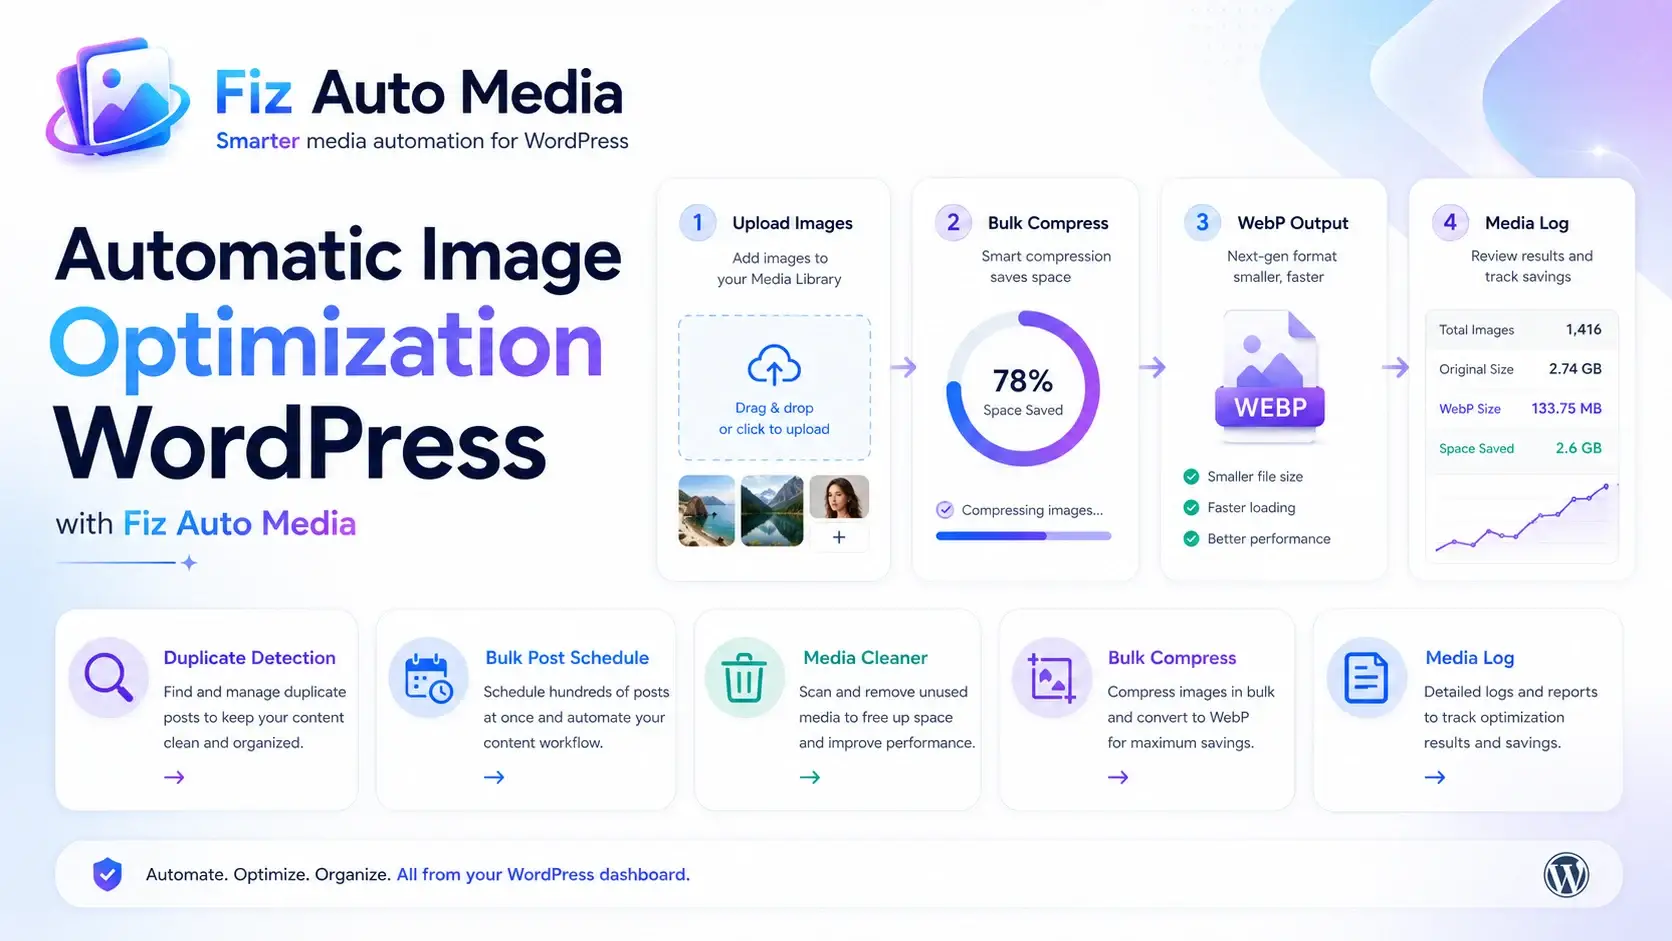Click the arrow under Media Cleaner
Screen dimensions: 1672x941
810,777
